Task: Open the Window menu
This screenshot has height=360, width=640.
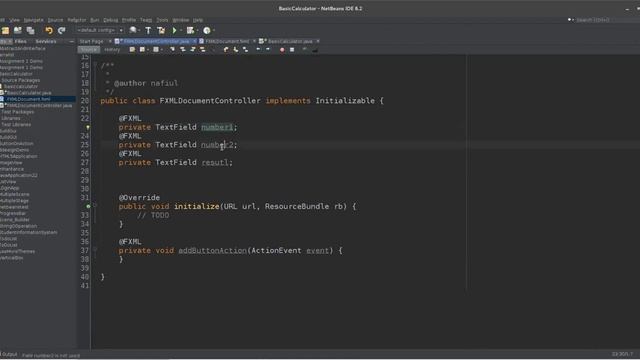Action: tap(181, 20)
